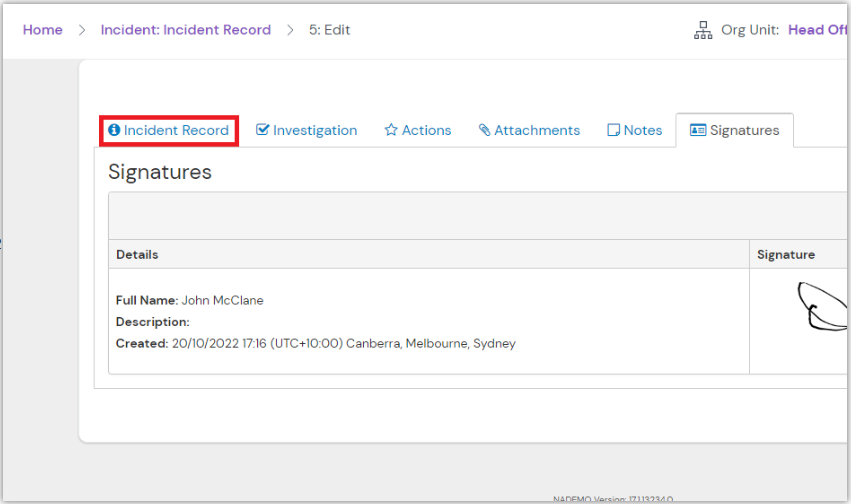Click John McClane's signature image
851x504 pixels.
pos(822,306)
